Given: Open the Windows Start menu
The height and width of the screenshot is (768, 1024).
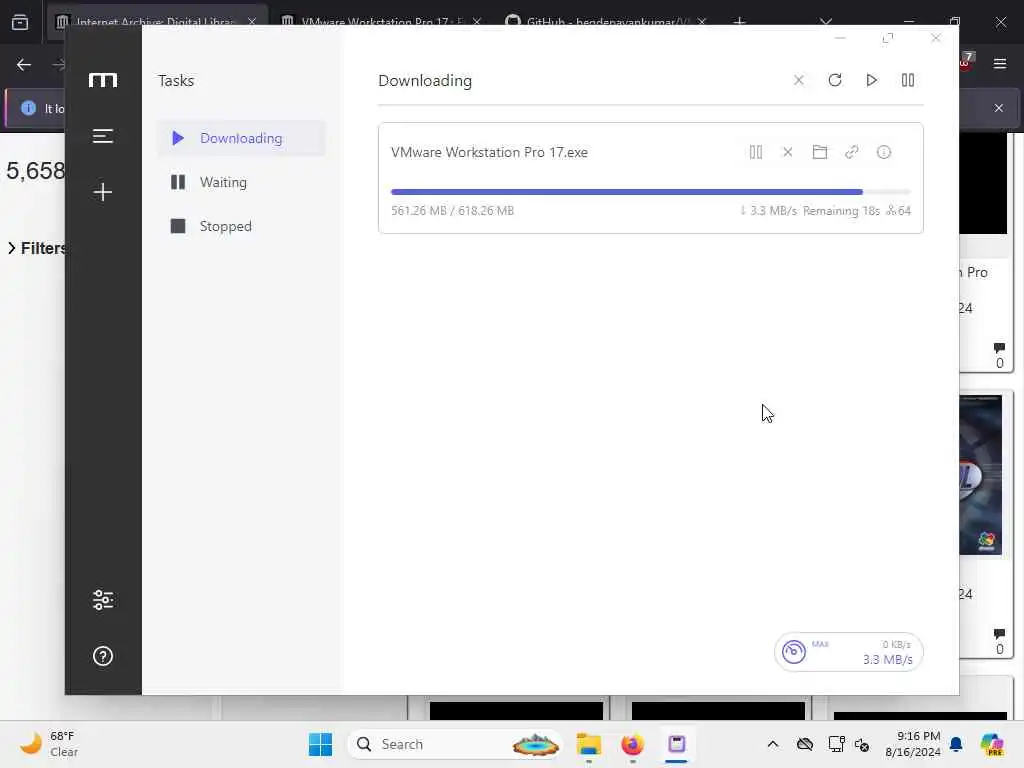Looking at the screenshot, I should [x=320, y=744].
